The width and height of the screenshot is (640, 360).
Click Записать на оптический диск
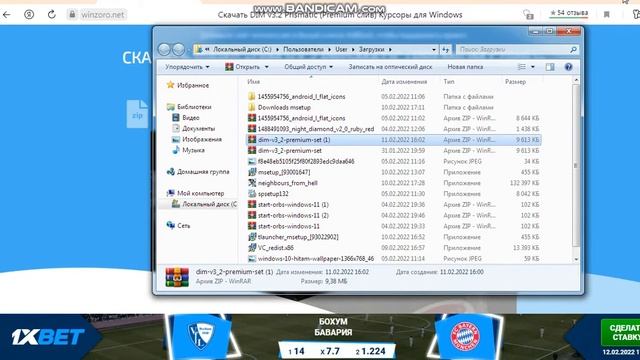coord(390,67)
